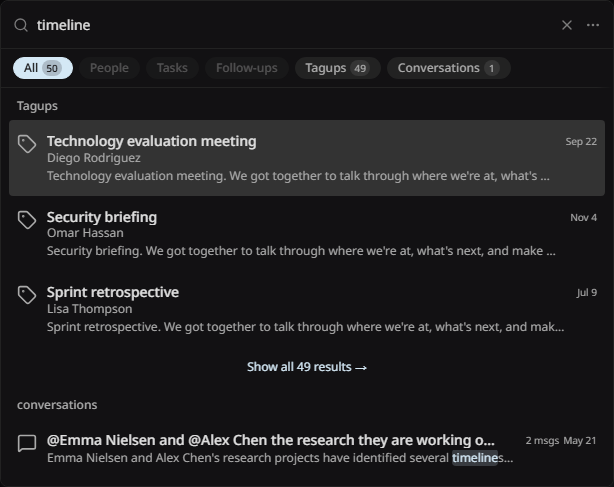Click Show all 49 results link
Screen dimensions: 614x487
pyautogui.click(x=307, y=367)
